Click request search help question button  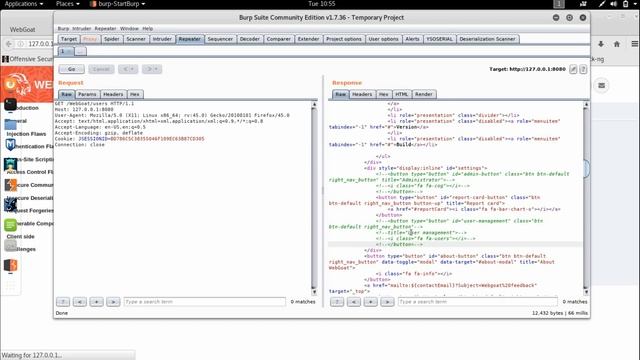(x=63, y=302)
